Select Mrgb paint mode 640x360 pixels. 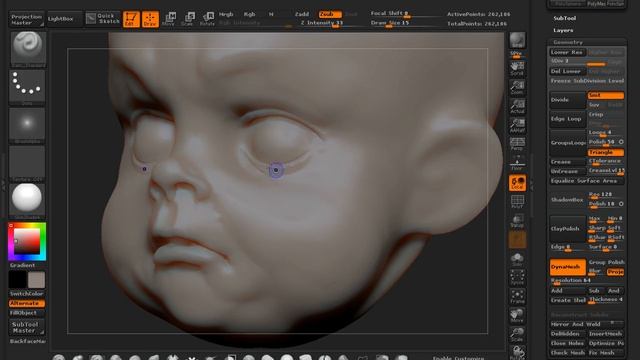tap(226, 14)
